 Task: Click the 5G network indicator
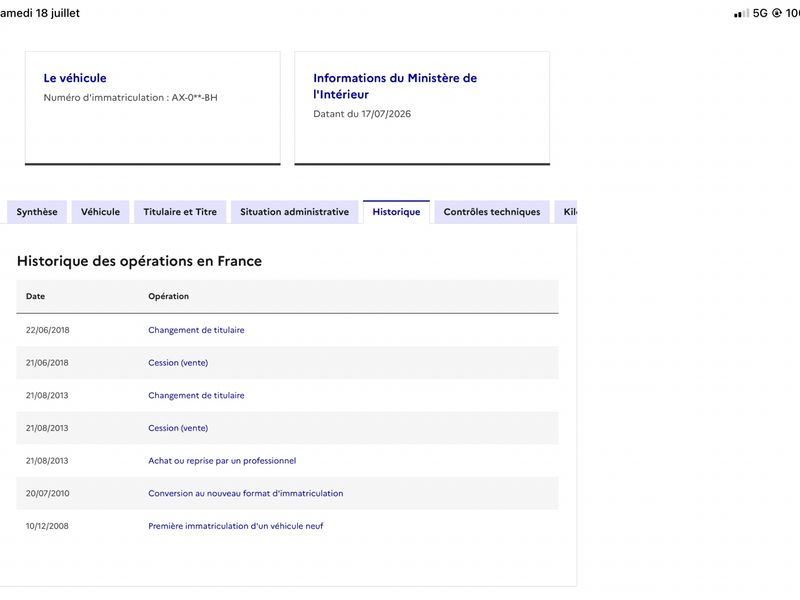coord(760,13)
